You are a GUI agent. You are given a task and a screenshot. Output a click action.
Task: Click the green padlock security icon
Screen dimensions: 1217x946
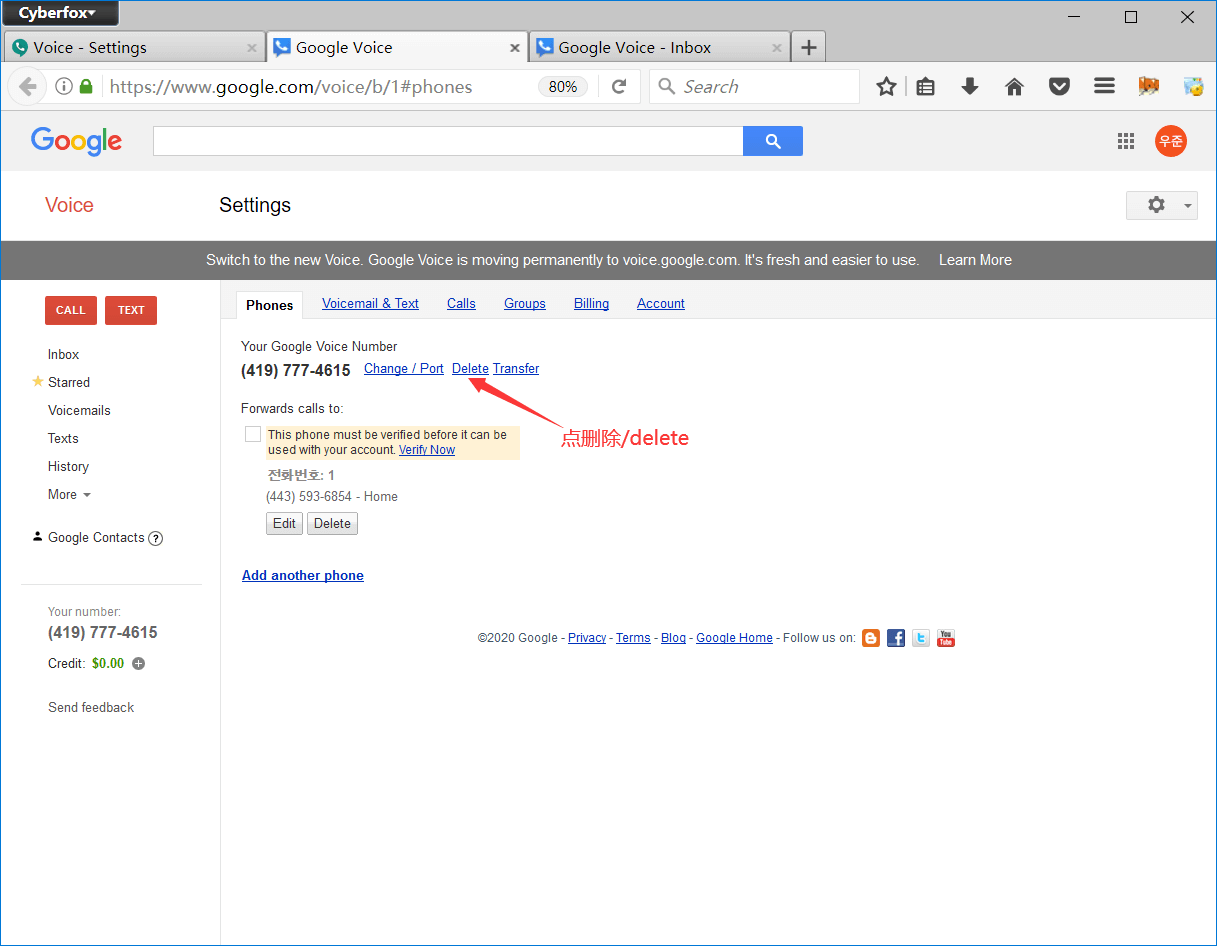pos(86,87)
